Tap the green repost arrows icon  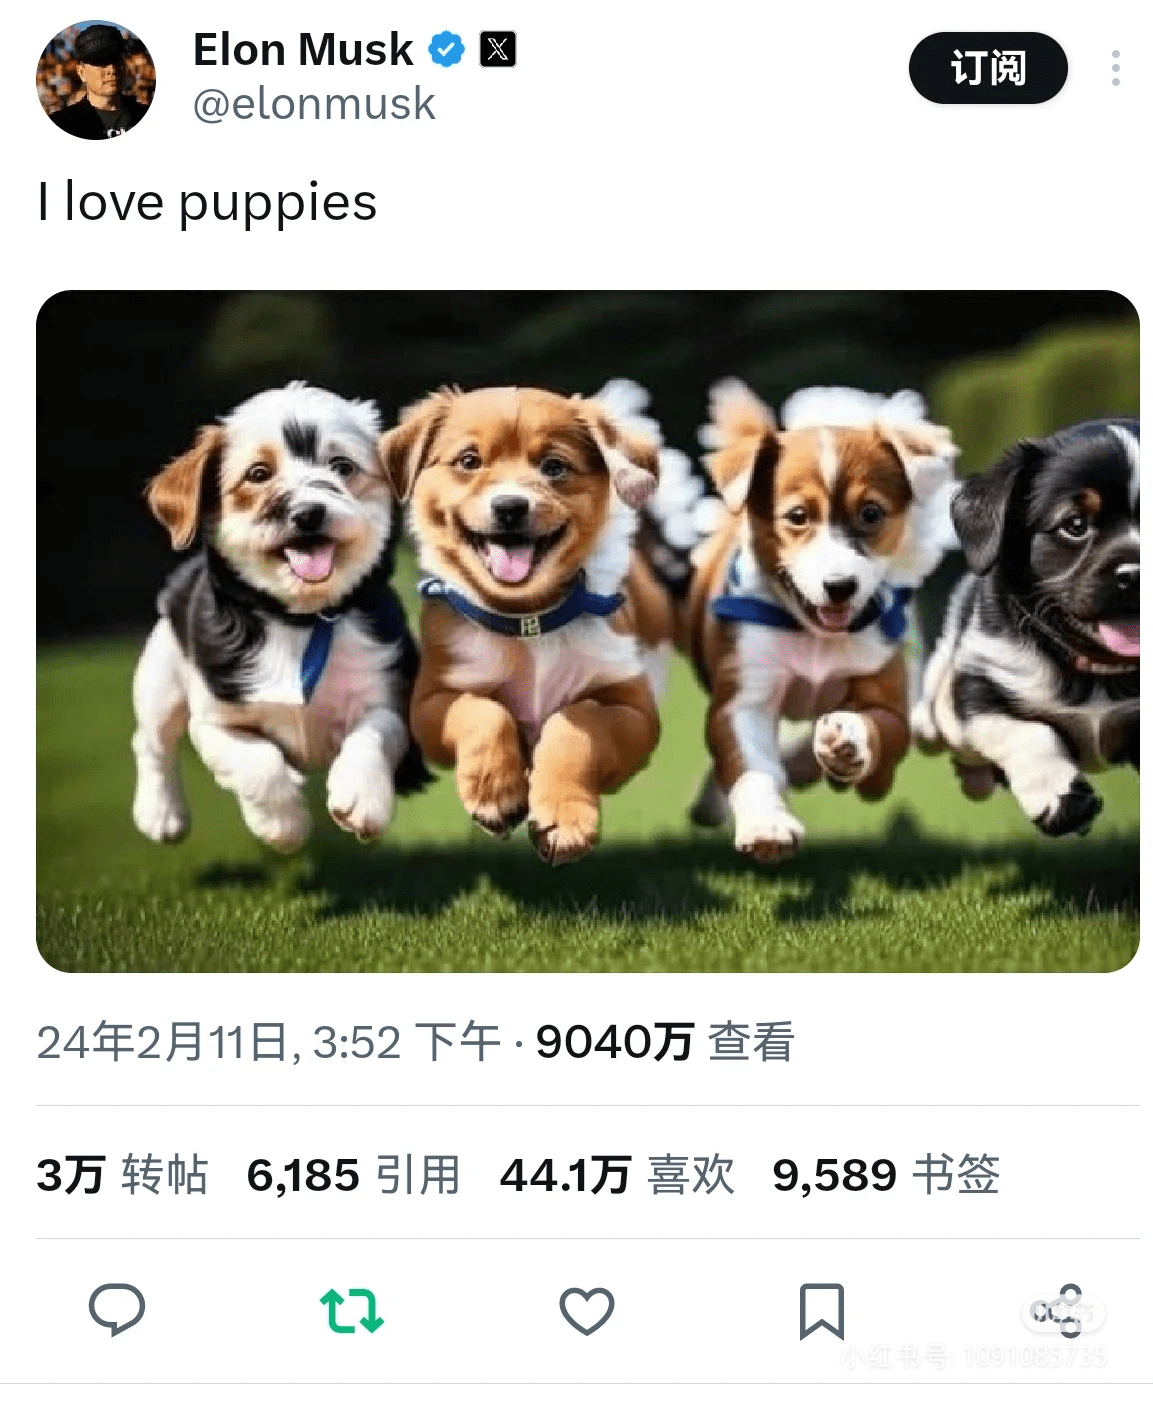pyautogui.click(x=352, y=1311)
